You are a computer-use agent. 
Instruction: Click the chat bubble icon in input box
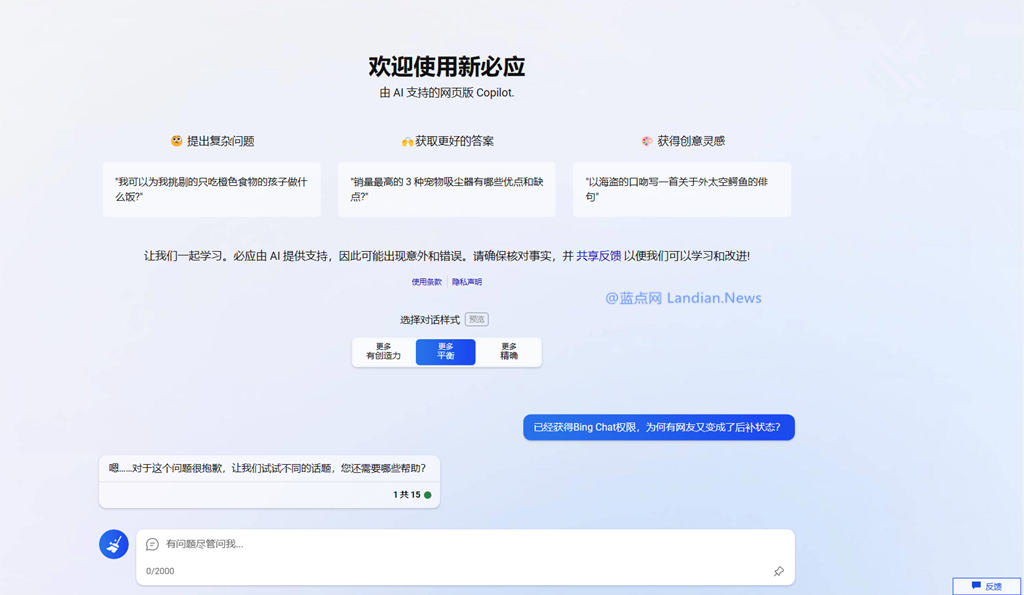click(152, 544)
